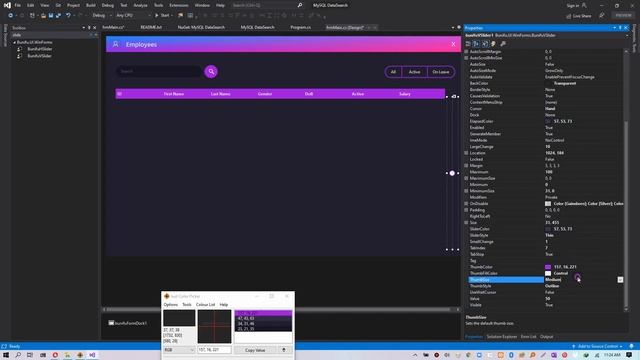Image resolution: width=640 pixels, height=360 pixels.
Task: Open the ThumbSize value dropdown arrow
Action: 620,280
